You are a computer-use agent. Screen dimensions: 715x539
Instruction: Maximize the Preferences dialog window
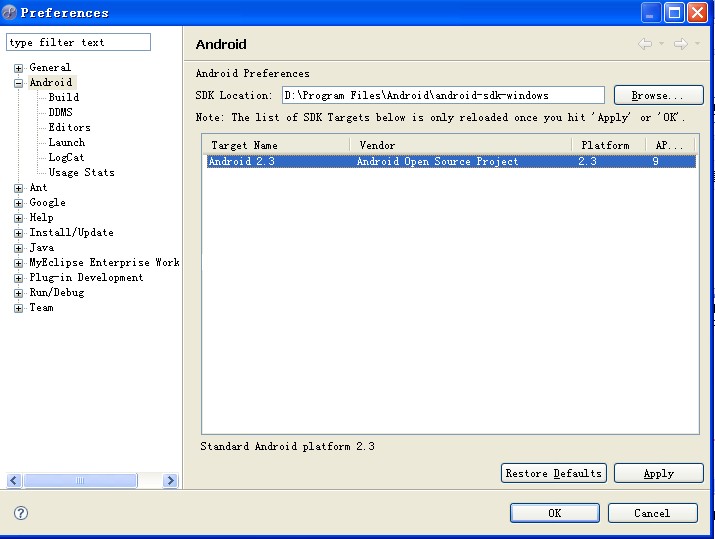click(x=674, y=12)
